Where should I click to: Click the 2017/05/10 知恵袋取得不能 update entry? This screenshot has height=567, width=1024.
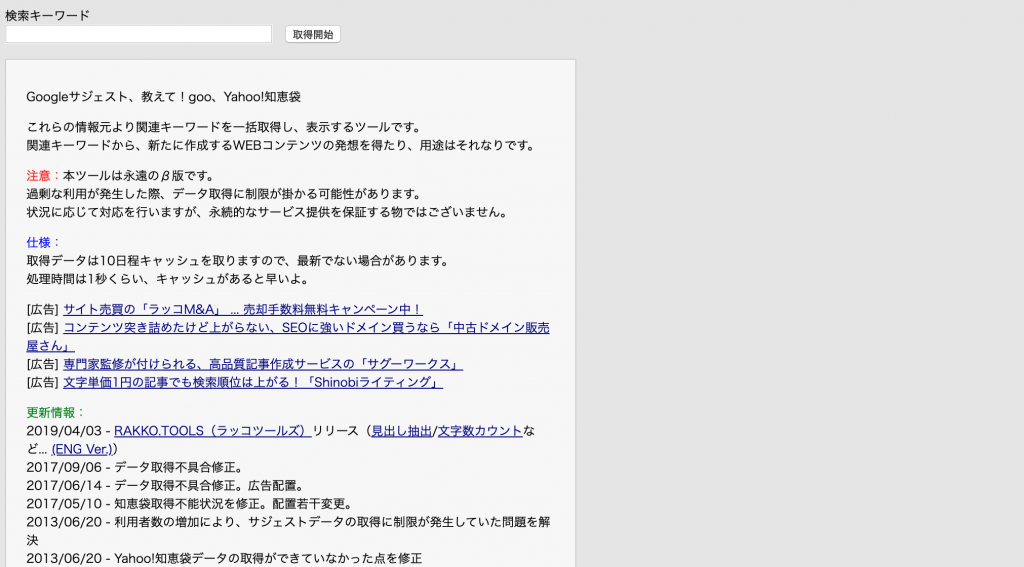coord(191,504)
